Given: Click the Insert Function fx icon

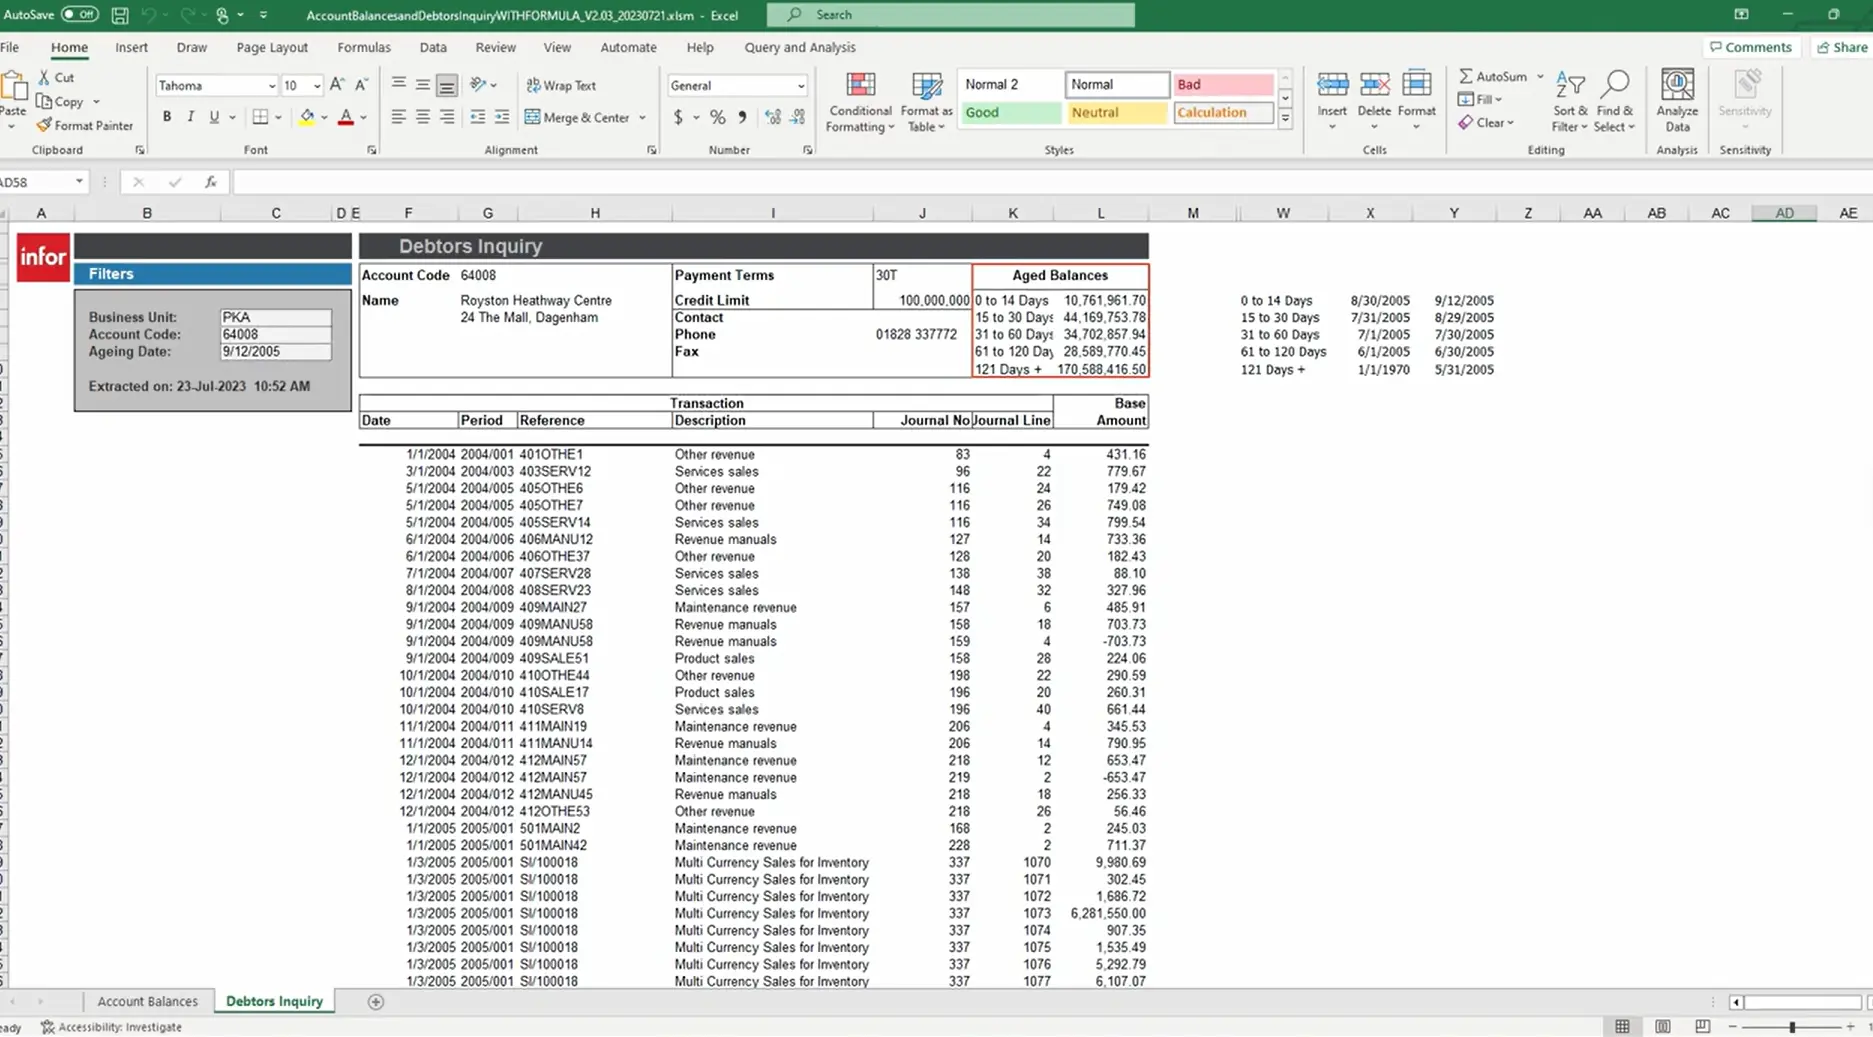Looking at the screenshot, I should (x=210, y=182).
